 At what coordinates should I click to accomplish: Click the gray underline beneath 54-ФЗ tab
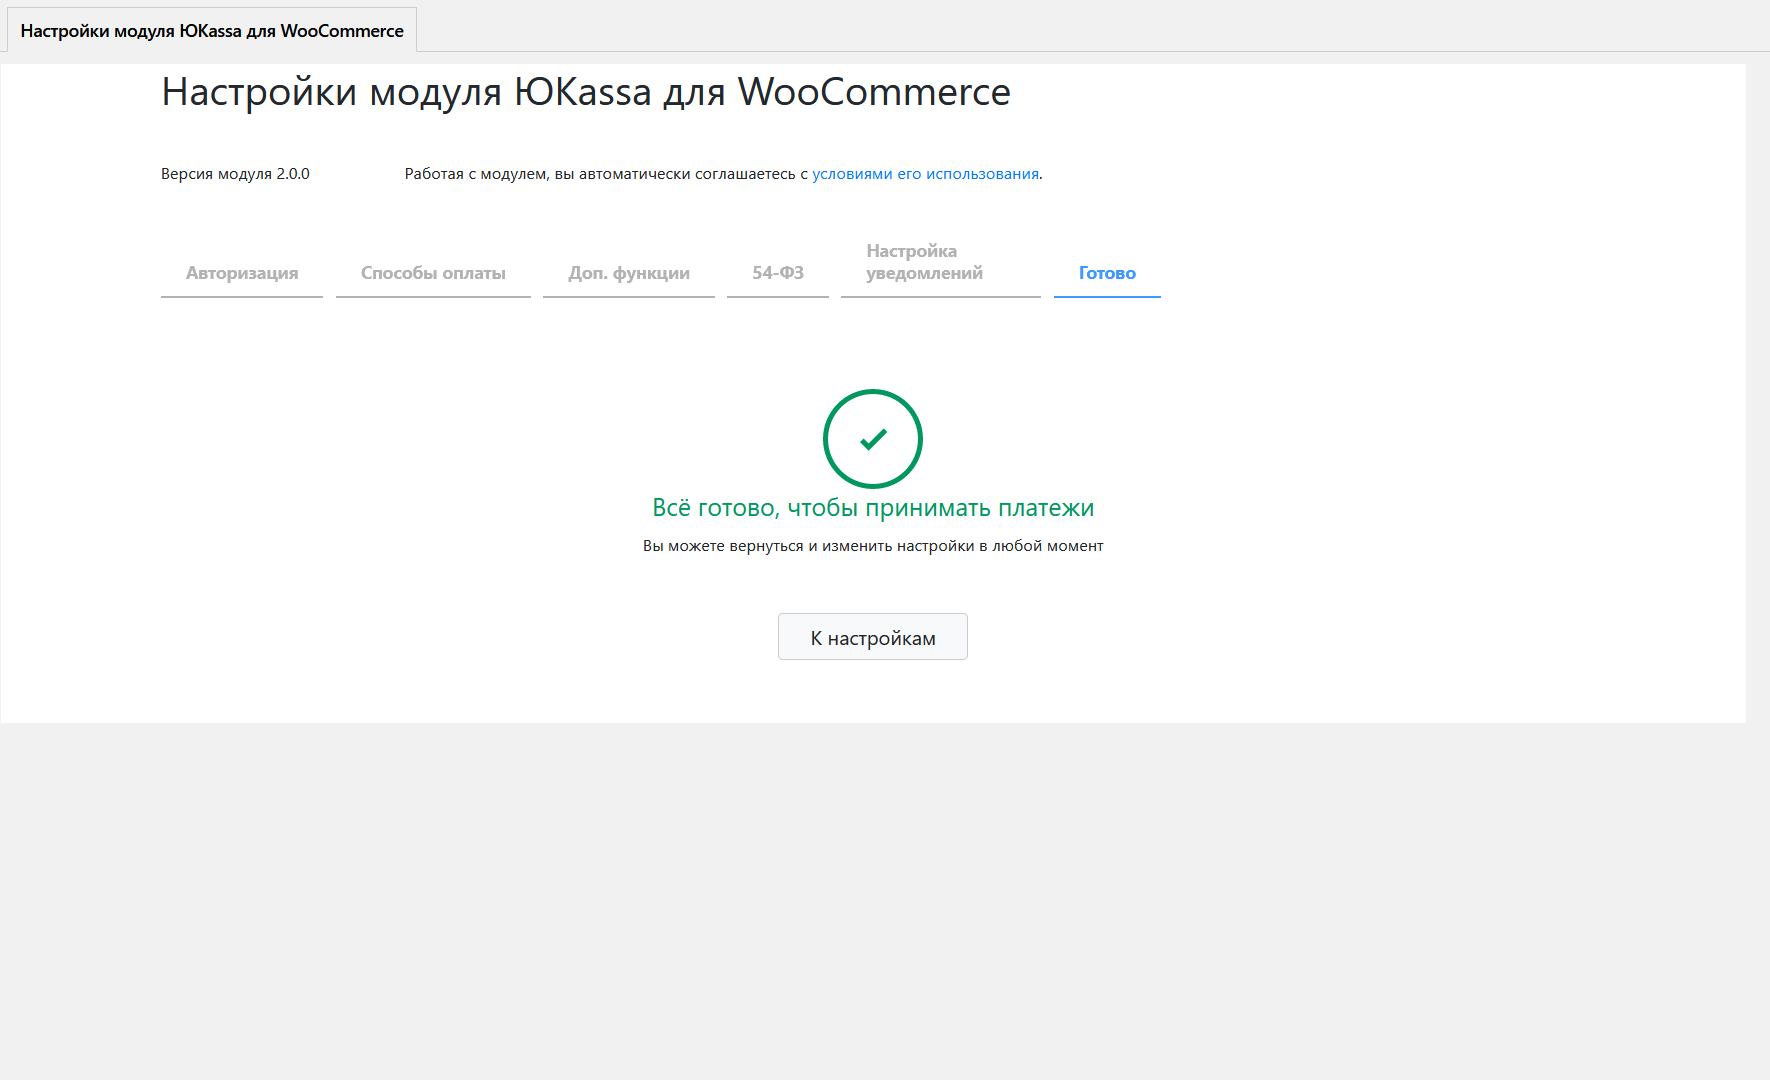[778, 297]
